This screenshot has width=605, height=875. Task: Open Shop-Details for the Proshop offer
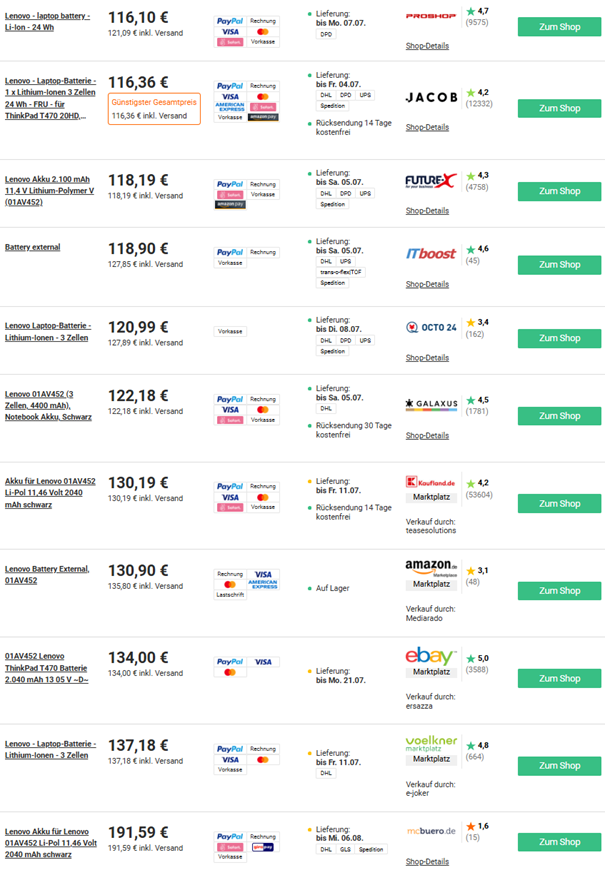click(427, 46)
